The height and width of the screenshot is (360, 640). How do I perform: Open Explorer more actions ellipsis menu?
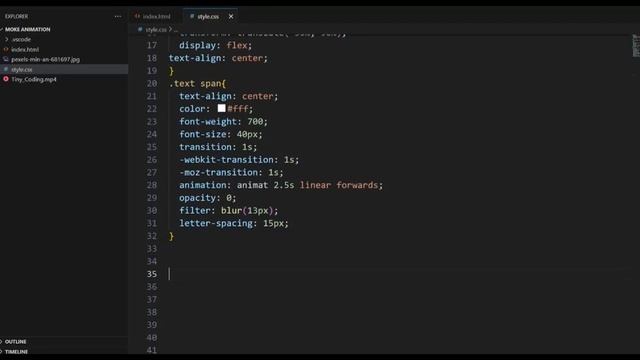118,16
